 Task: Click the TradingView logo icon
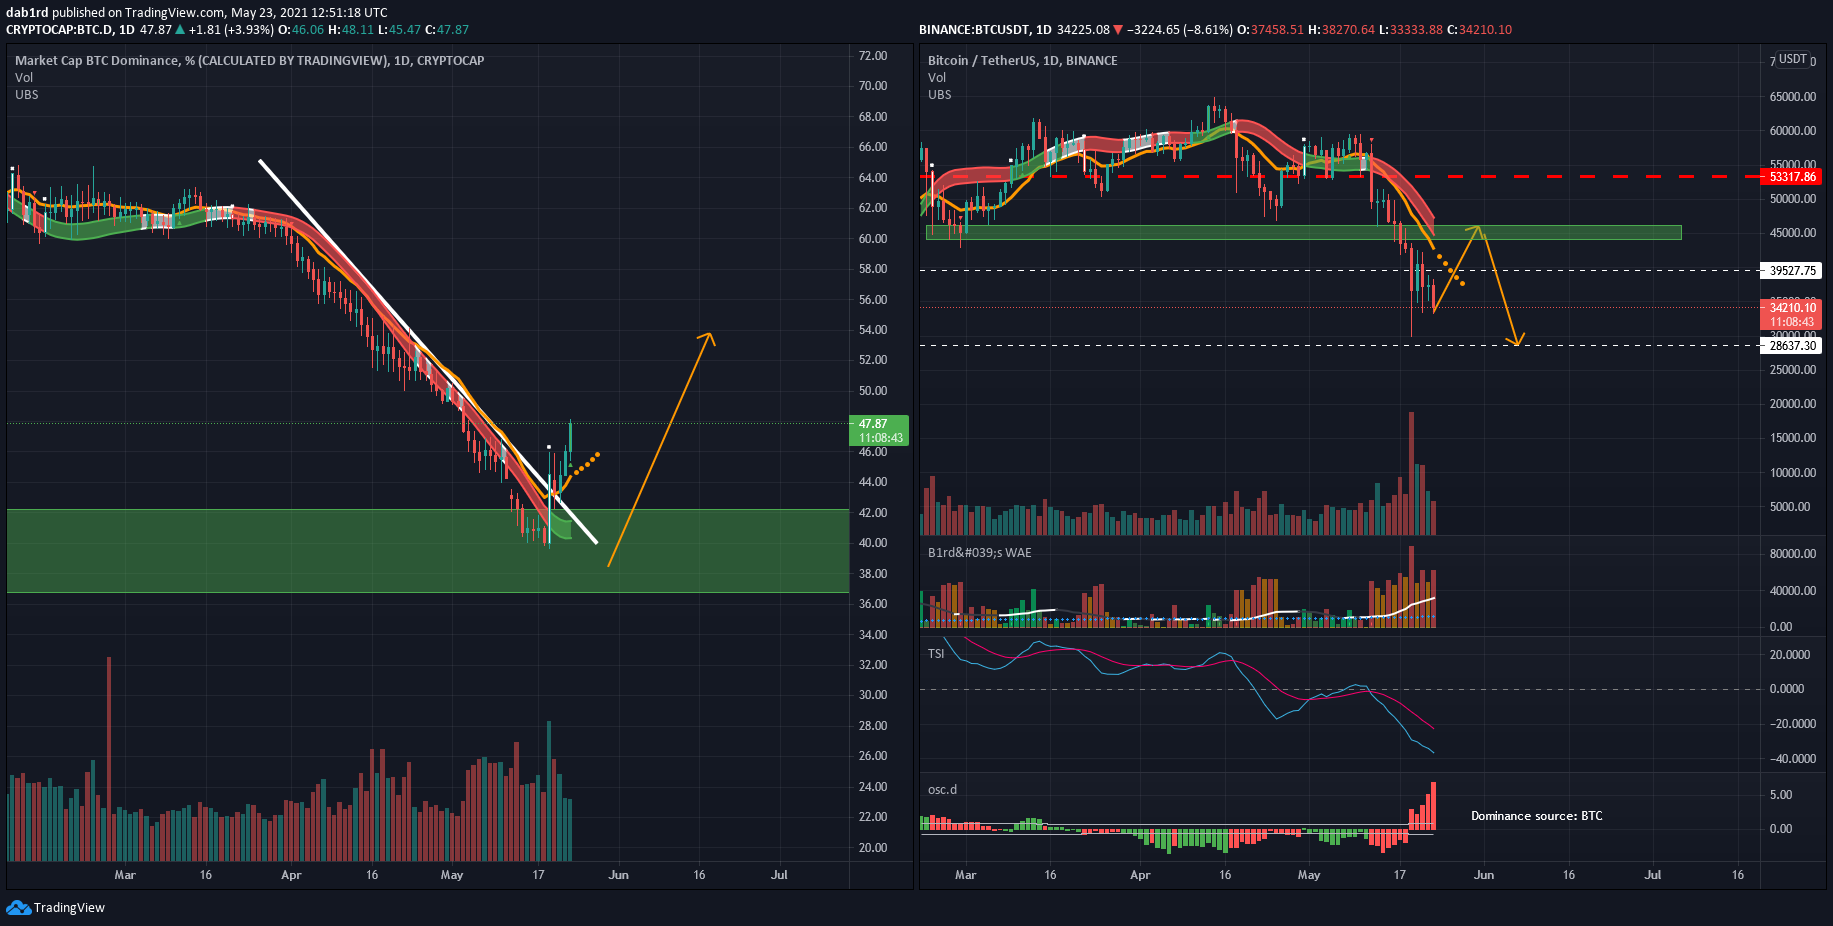pyautogui.click(x=18, y=907)
